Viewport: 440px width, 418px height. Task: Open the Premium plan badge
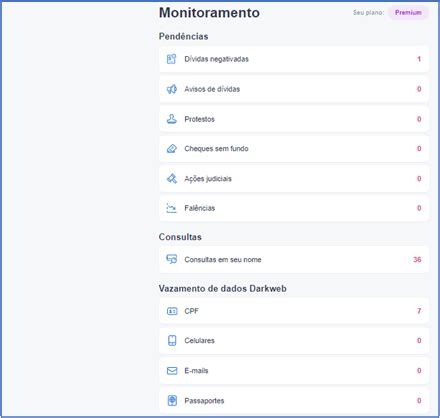(x=408, y=13)
